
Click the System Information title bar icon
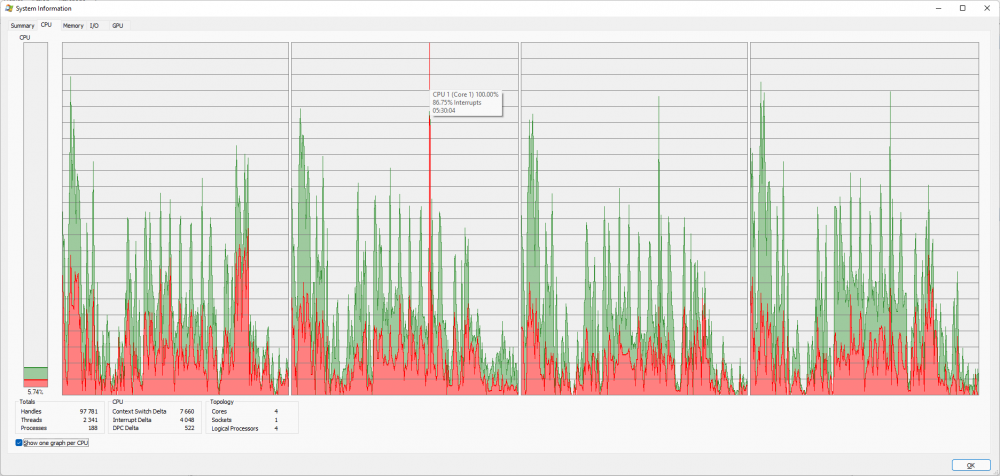tap(9, 8)
